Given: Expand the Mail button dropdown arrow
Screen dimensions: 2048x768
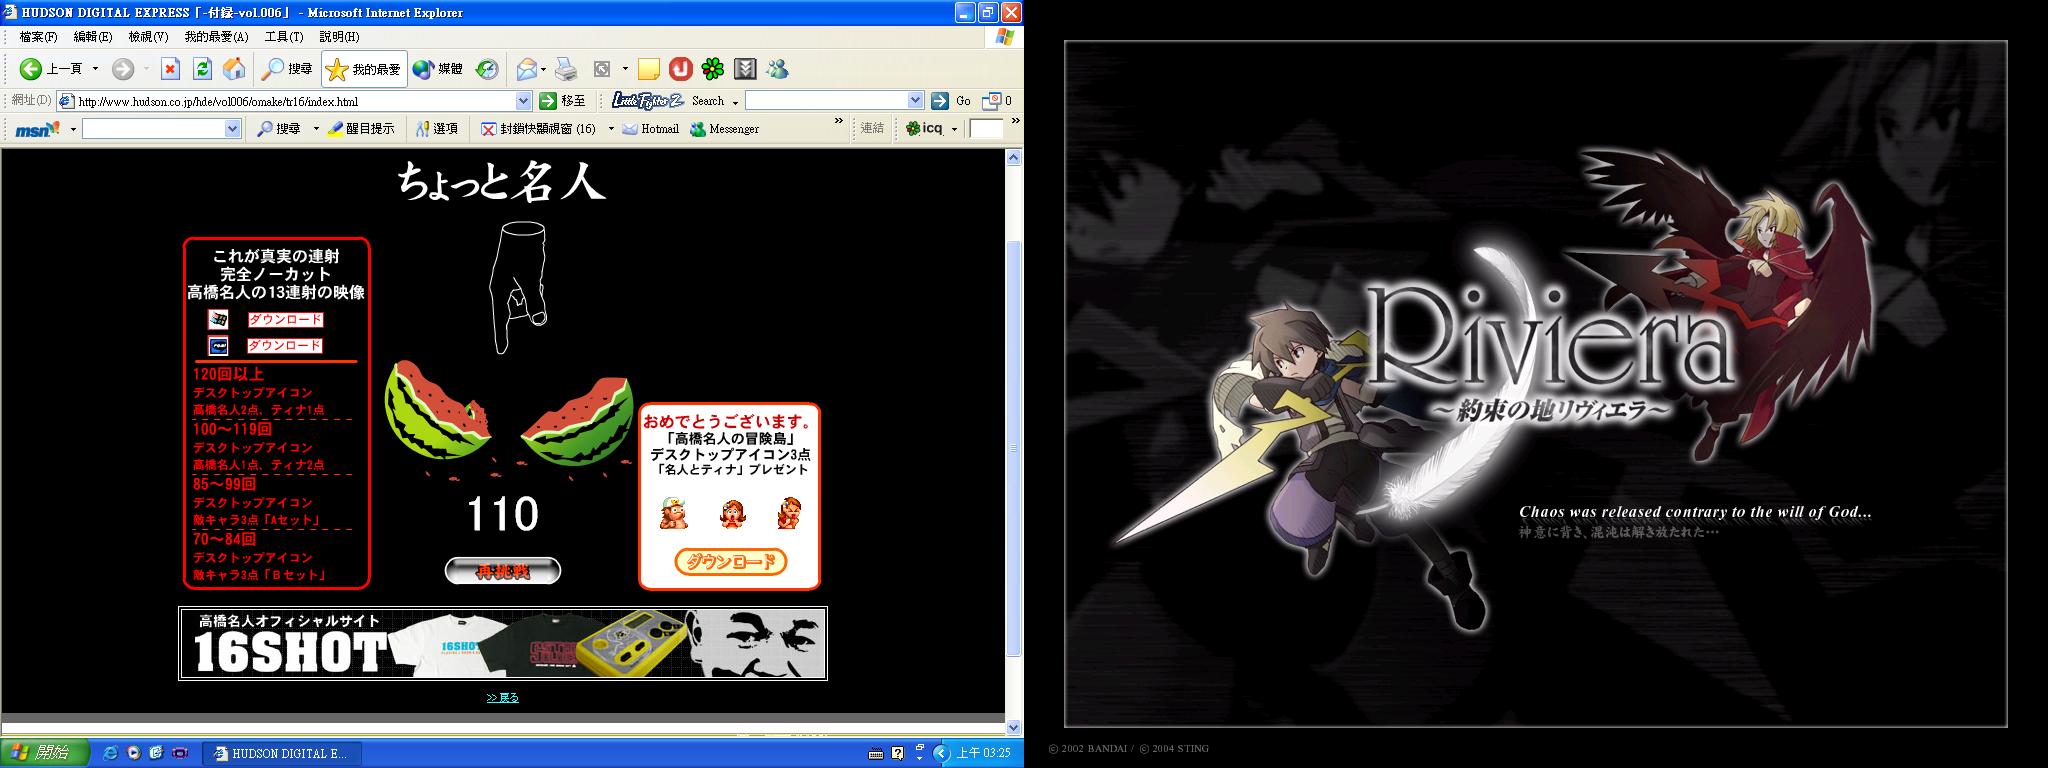Looking at the screenshot, I should pyautogui.click(x=543, y=69).
